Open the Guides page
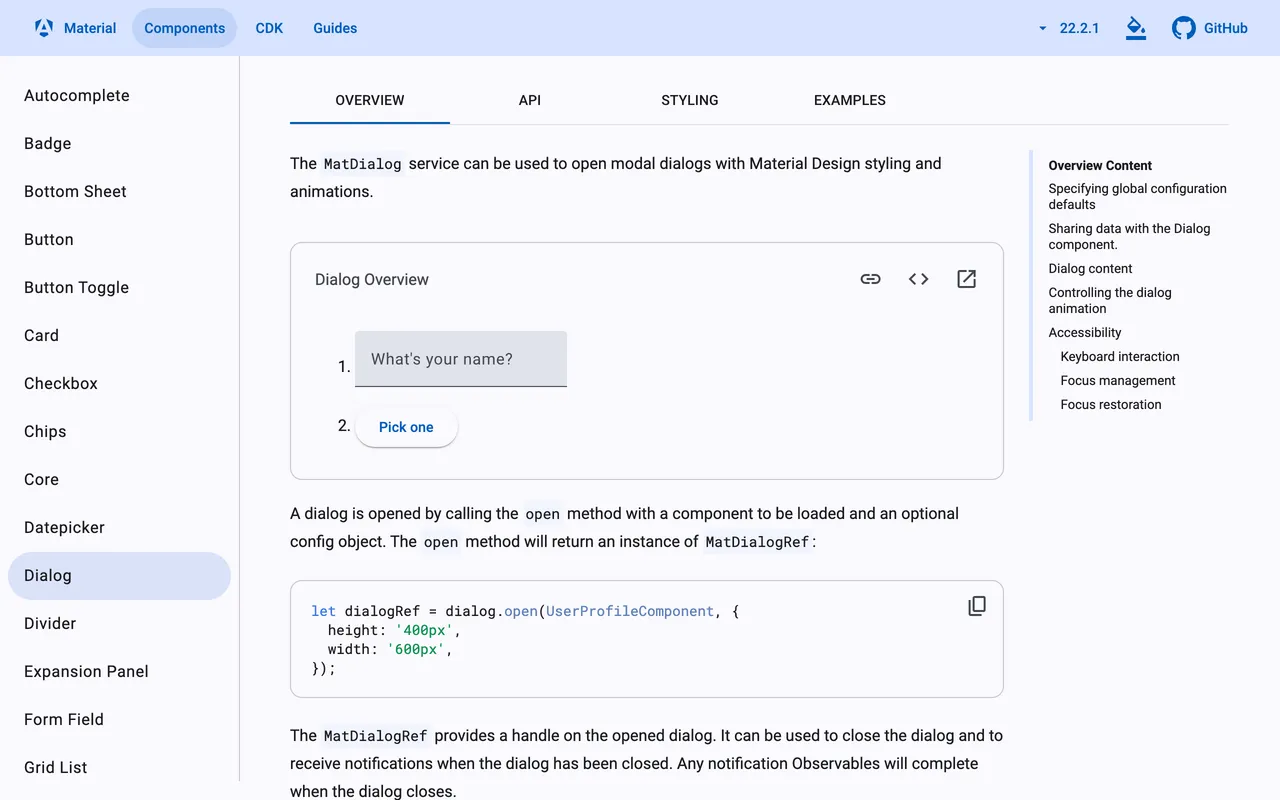The width and height of the screenshot is (1280, 800). (335, 28)
